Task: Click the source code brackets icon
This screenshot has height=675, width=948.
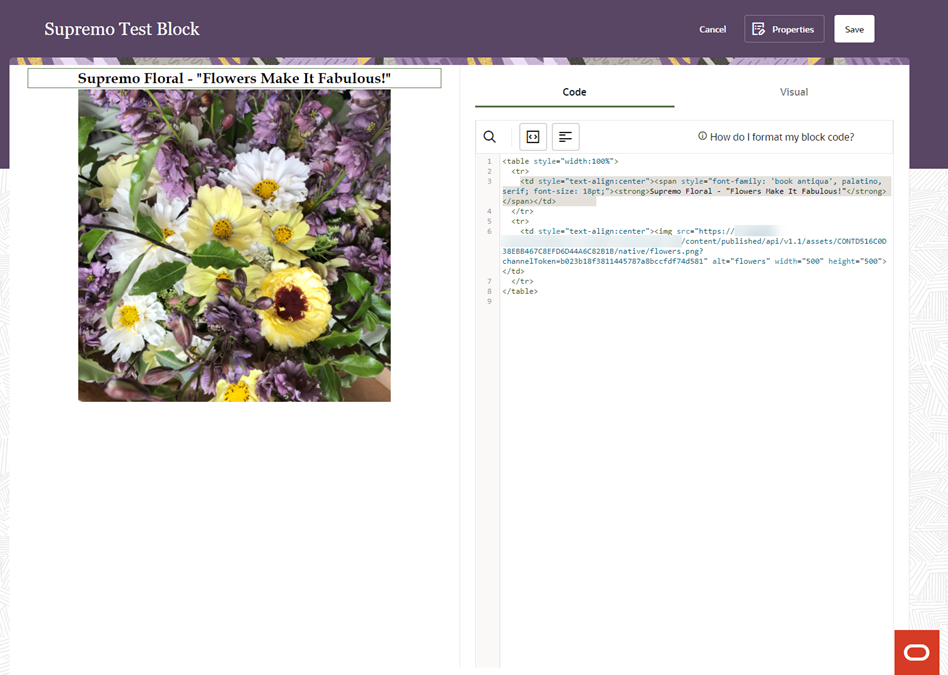Action: point(533,137)
